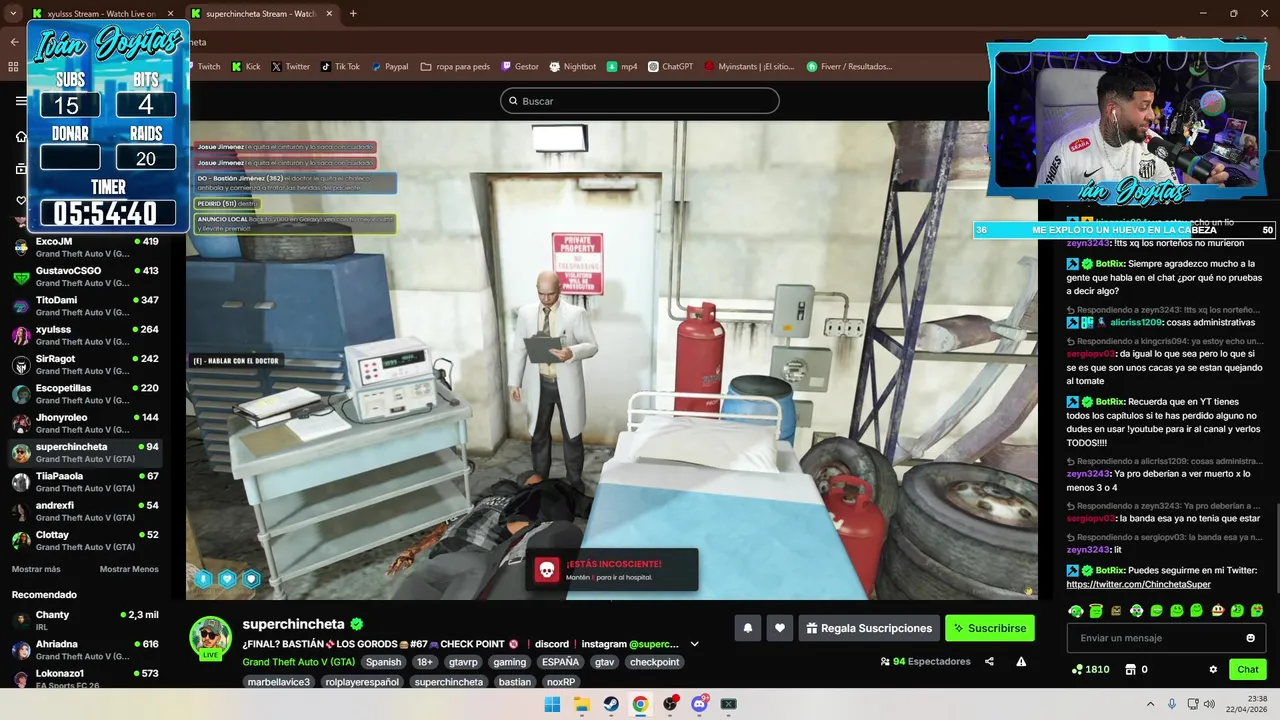This screenshot has width=1280, height=720.
Task: Open emoji picker in message box
Action: pyautogui.click(x=1250, y=638)
